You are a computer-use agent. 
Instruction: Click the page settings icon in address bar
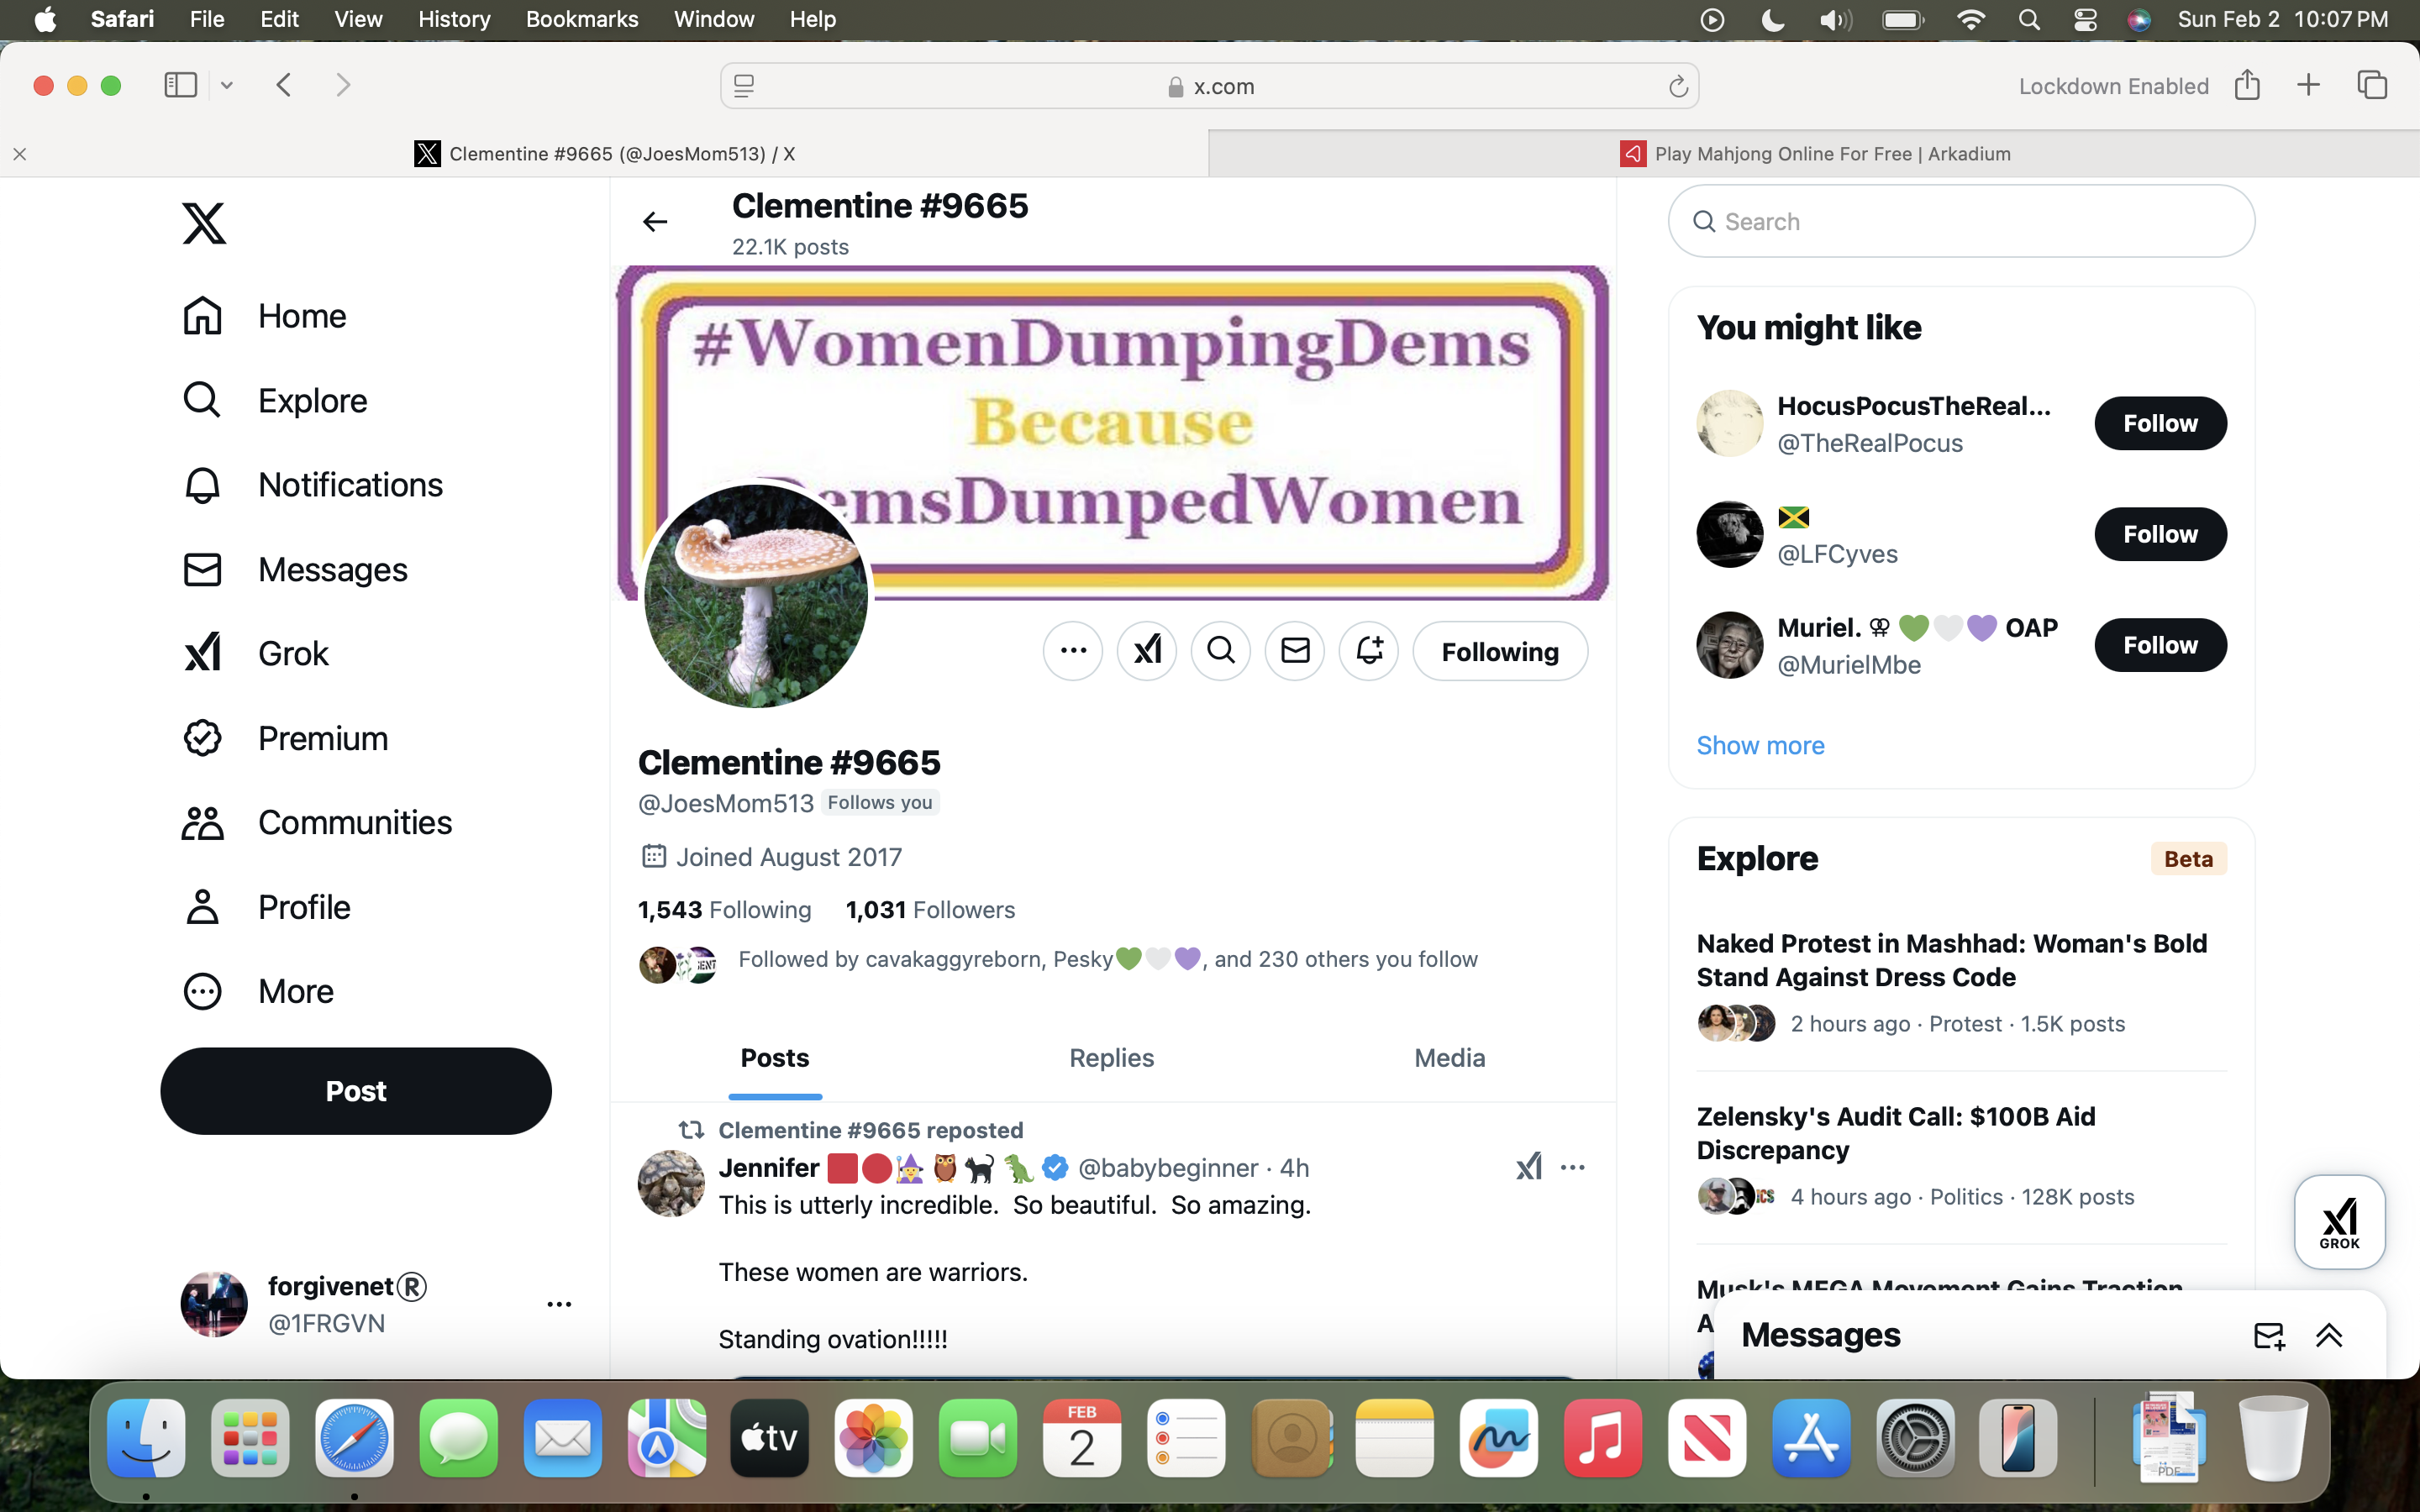coord(744,87)
